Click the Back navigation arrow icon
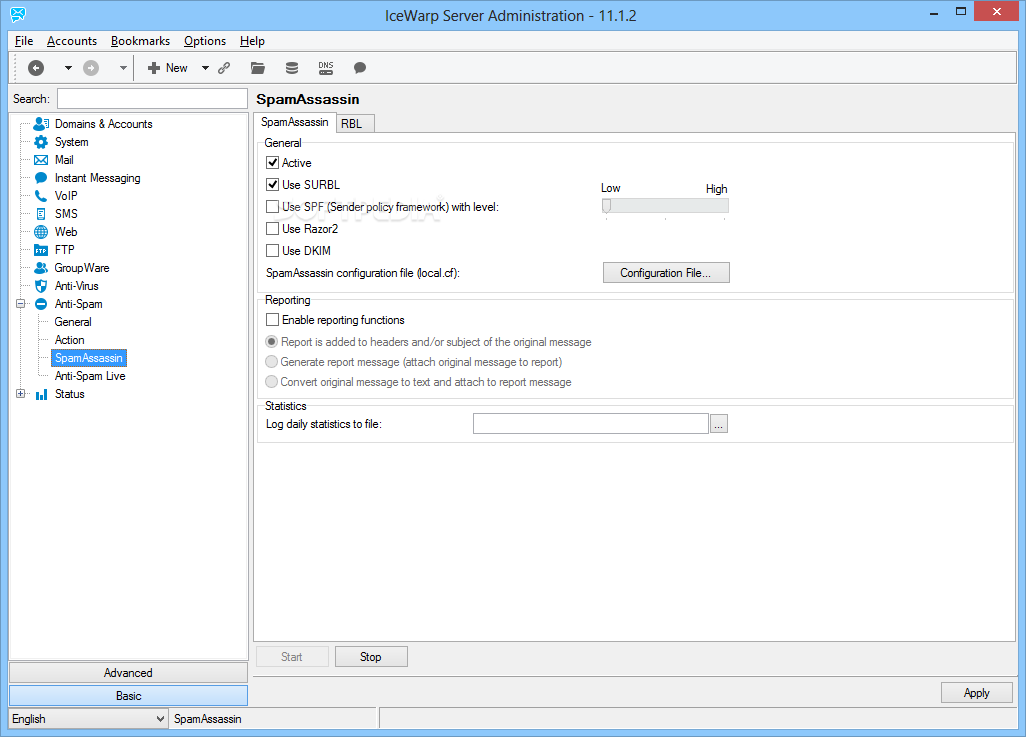Screen dimensions: 1026x737 [36, 68]
